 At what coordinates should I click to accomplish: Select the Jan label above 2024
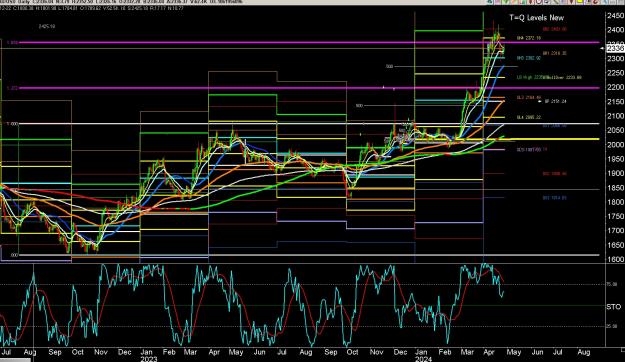coord(421,352)
